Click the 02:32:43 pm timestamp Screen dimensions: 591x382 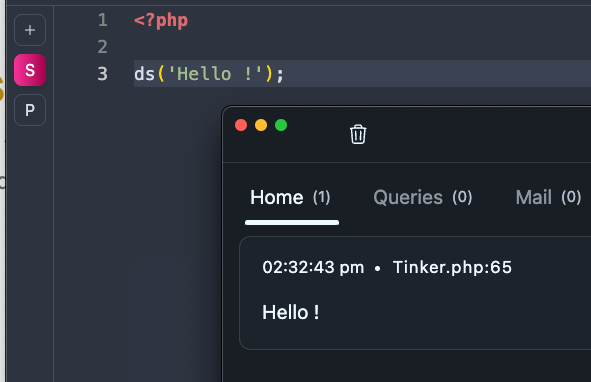coord(313,267)
